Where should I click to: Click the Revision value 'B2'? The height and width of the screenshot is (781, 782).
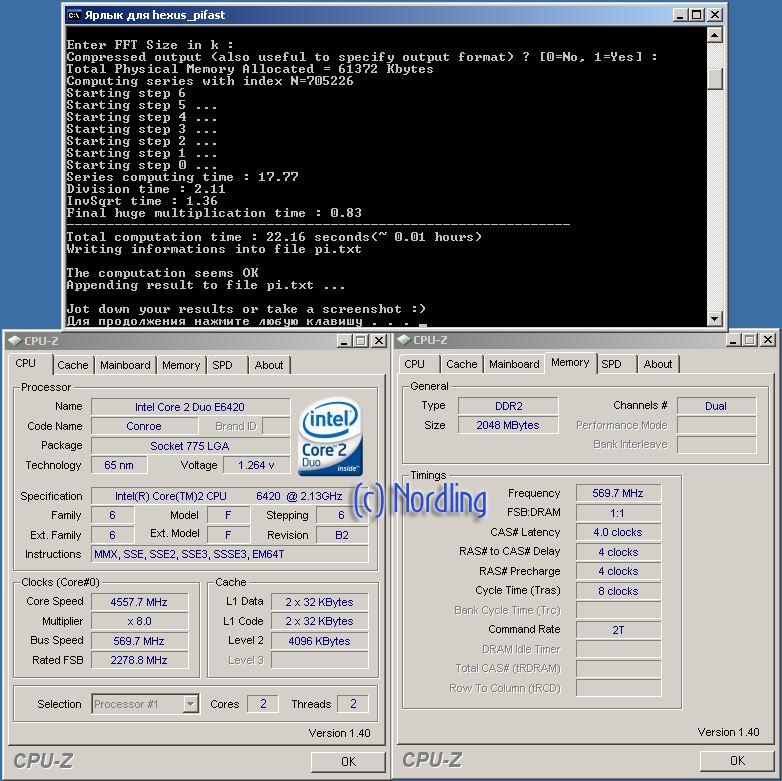(x=342, y=535)
